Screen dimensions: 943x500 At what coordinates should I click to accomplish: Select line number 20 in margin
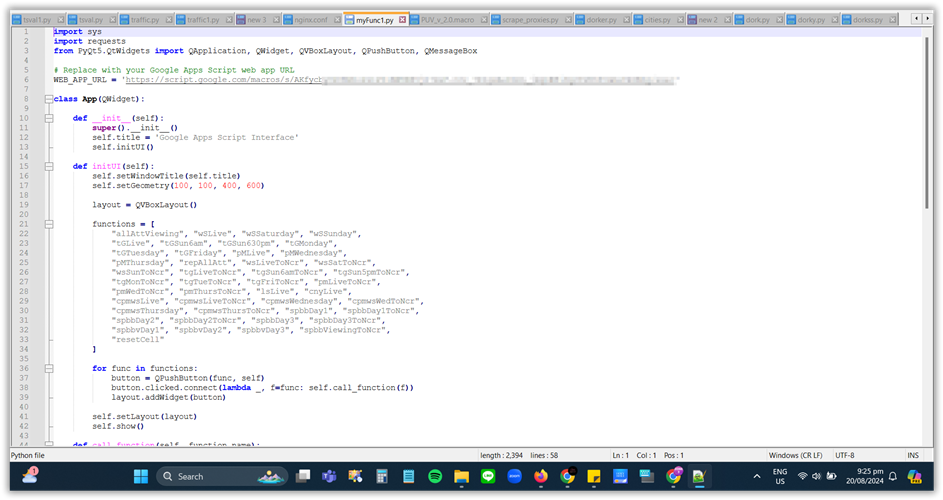[x=24, y=214]
